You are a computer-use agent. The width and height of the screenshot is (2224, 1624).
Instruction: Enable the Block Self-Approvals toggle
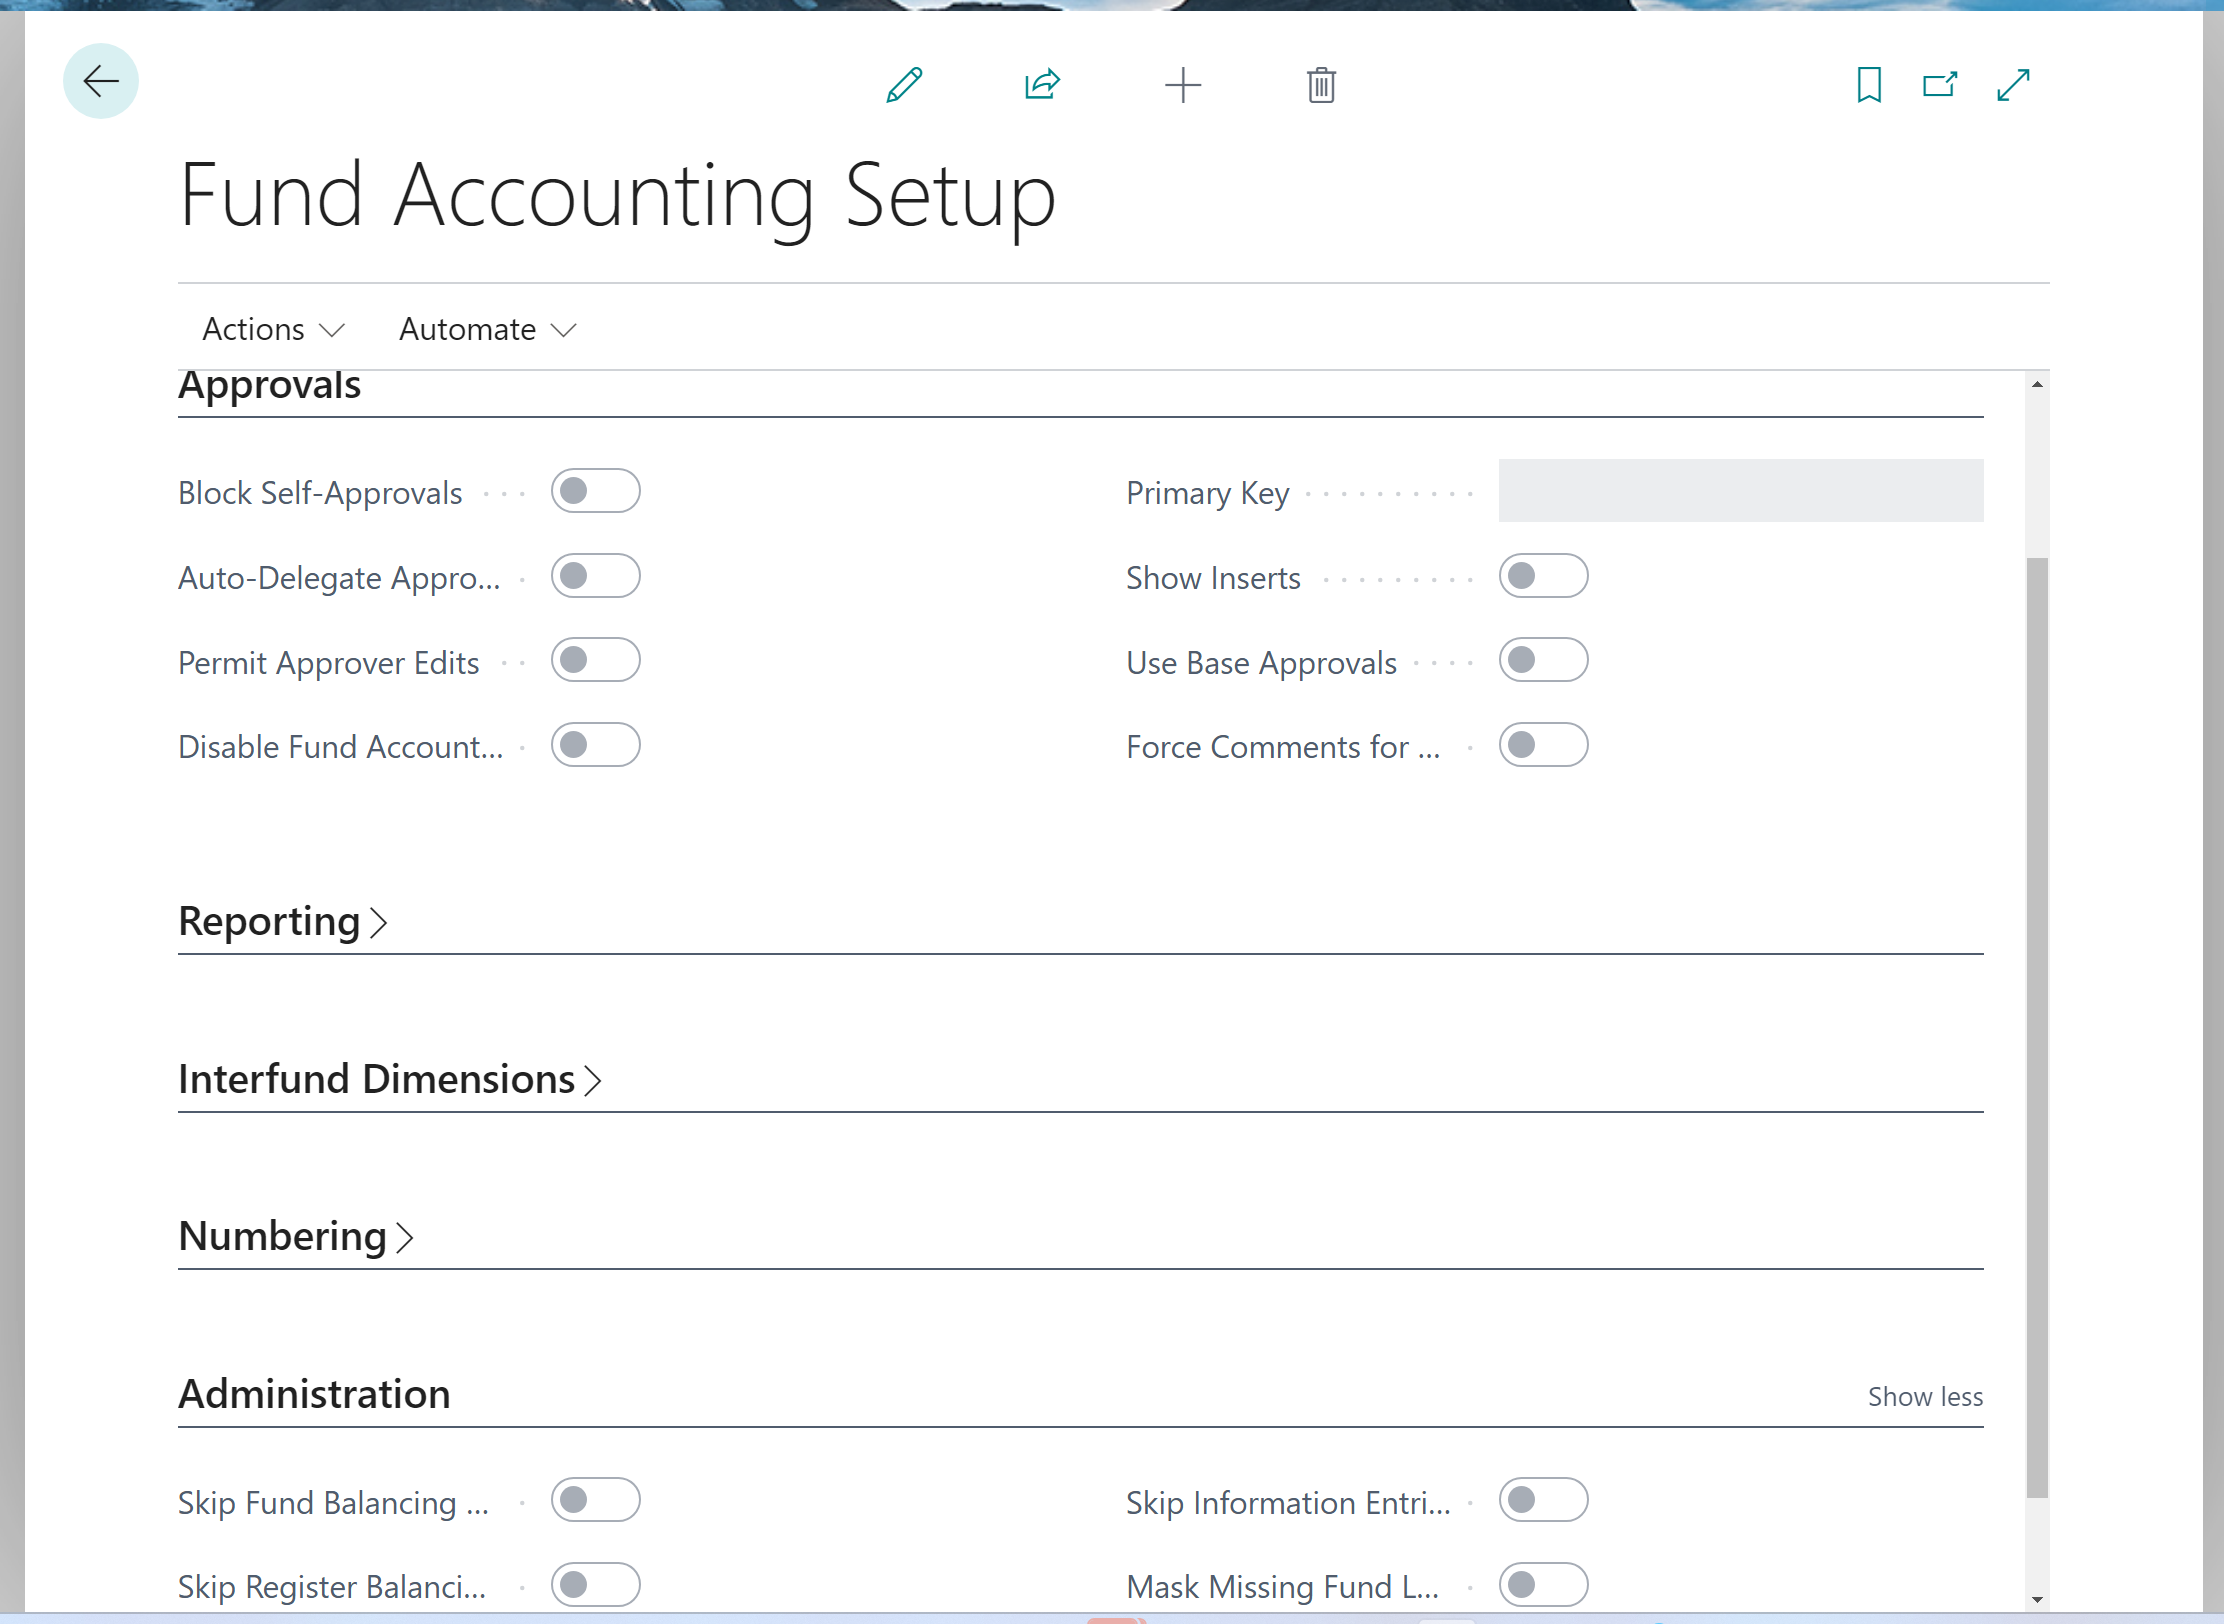point(595,491)
